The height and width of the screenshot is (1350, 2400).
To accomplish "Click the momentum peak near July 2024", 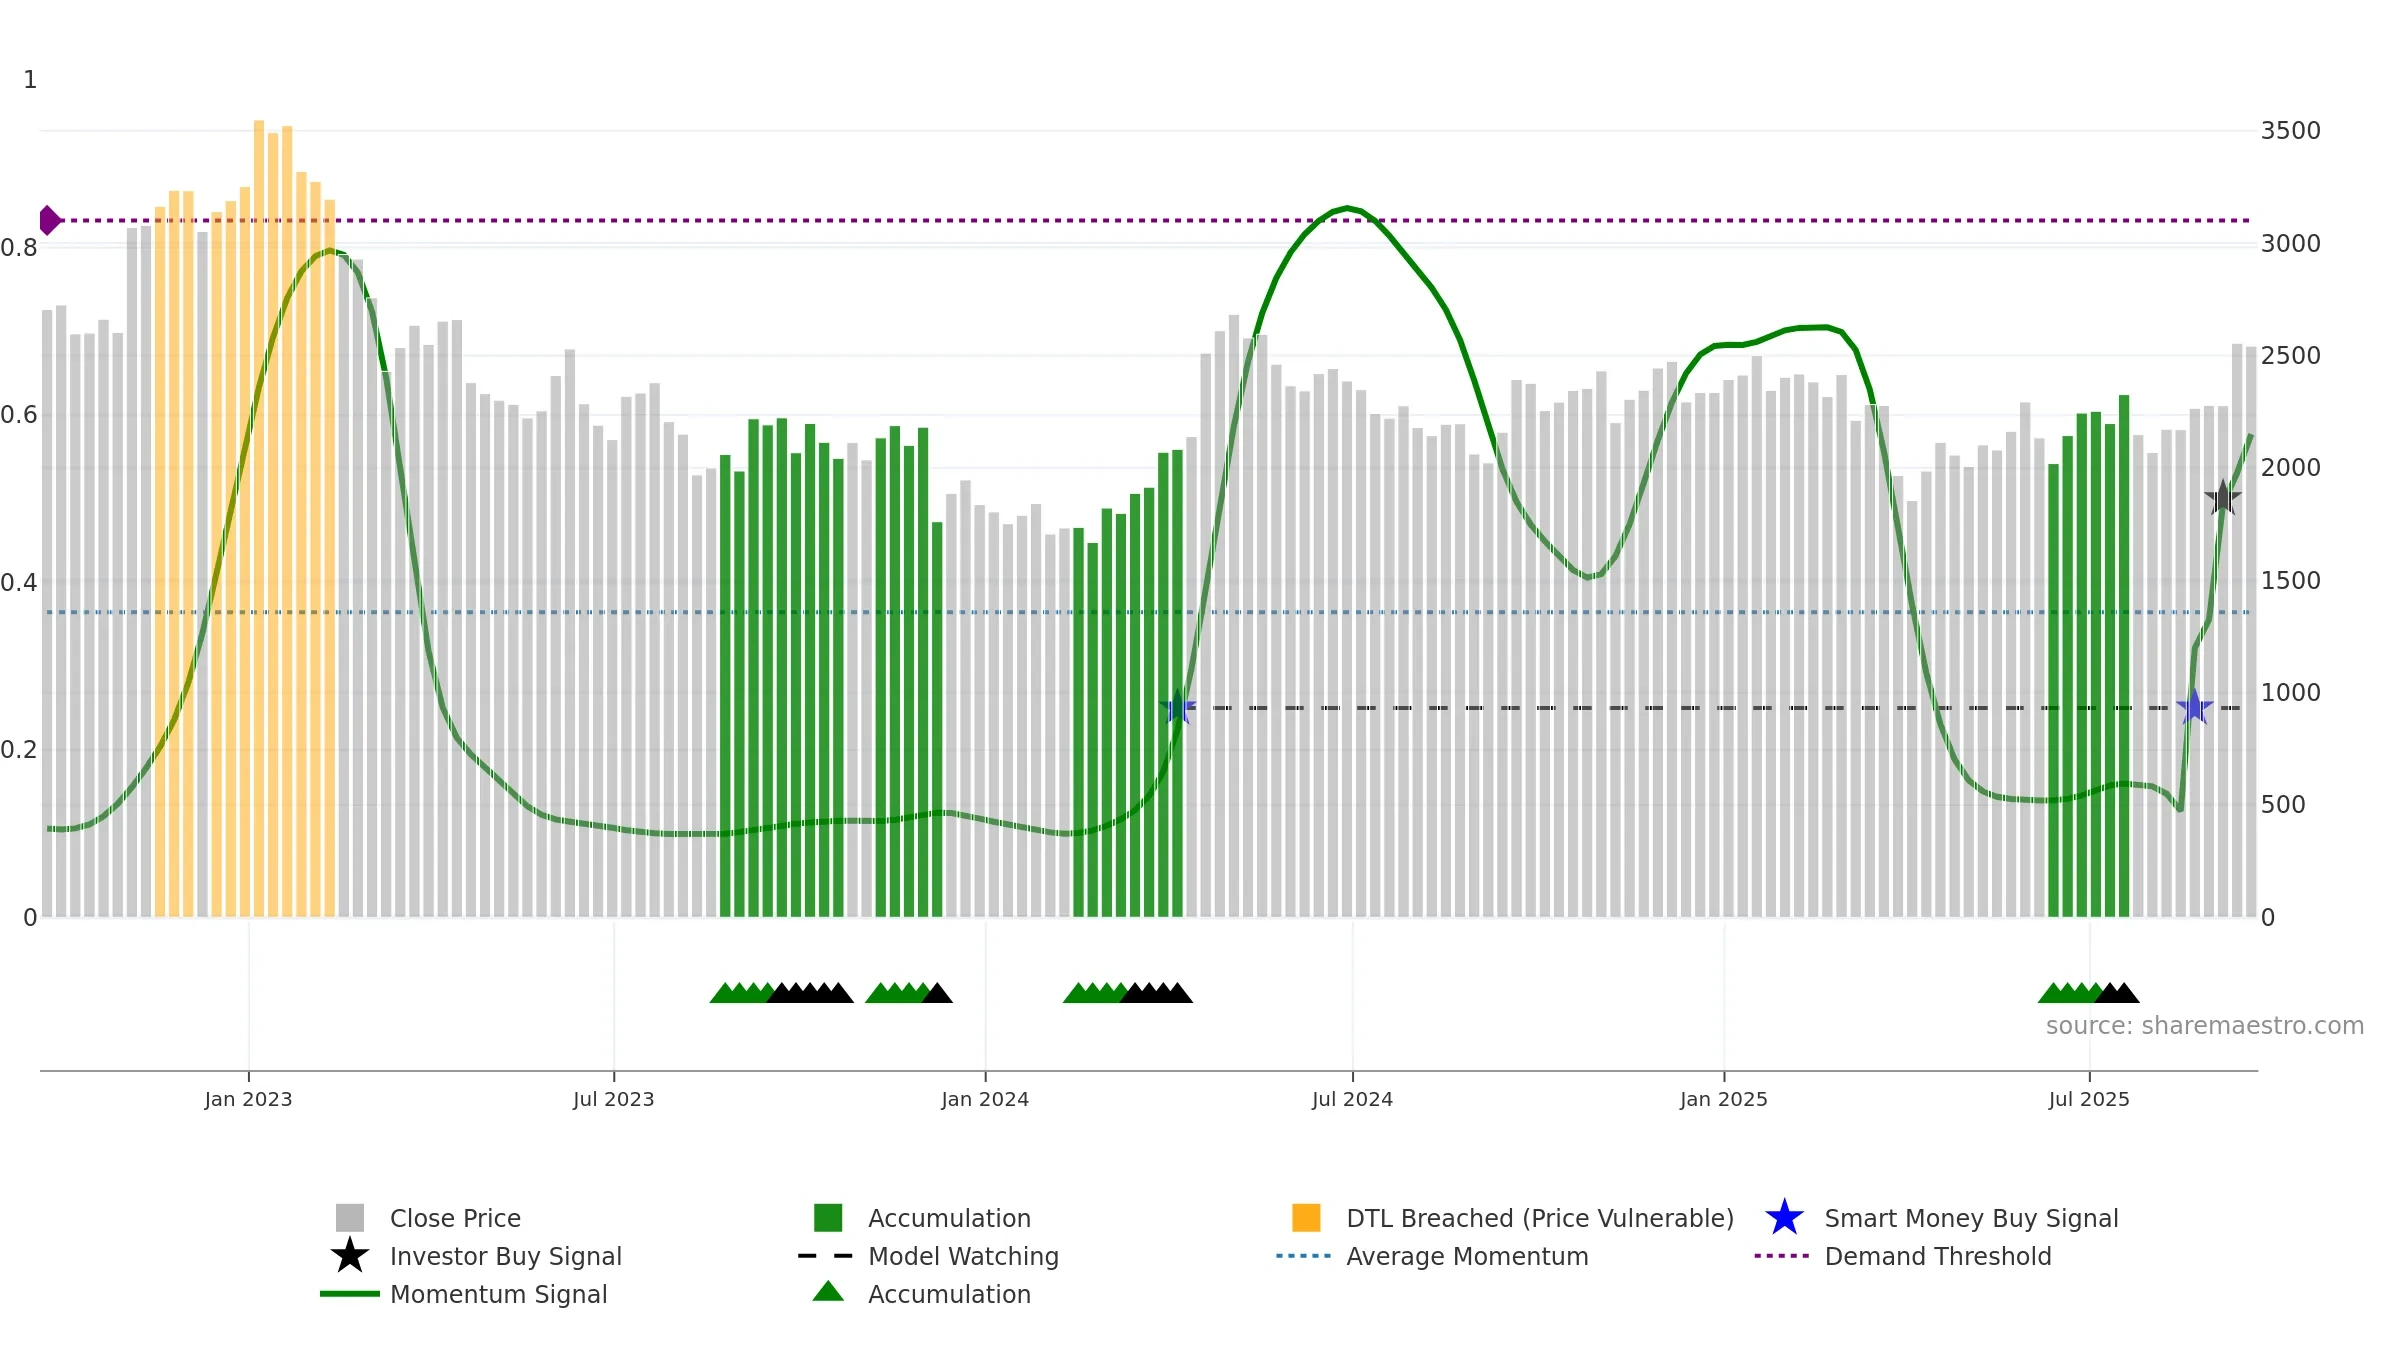I will [x=1348, y=208].
